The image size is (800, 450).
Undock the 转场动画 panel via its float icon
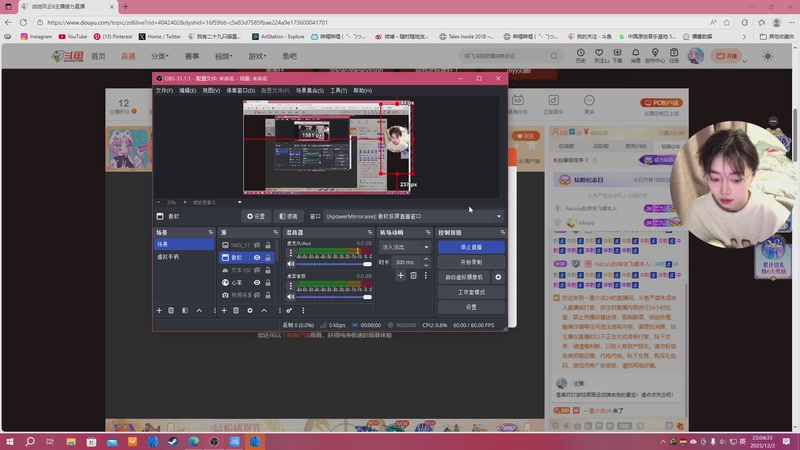428,232
